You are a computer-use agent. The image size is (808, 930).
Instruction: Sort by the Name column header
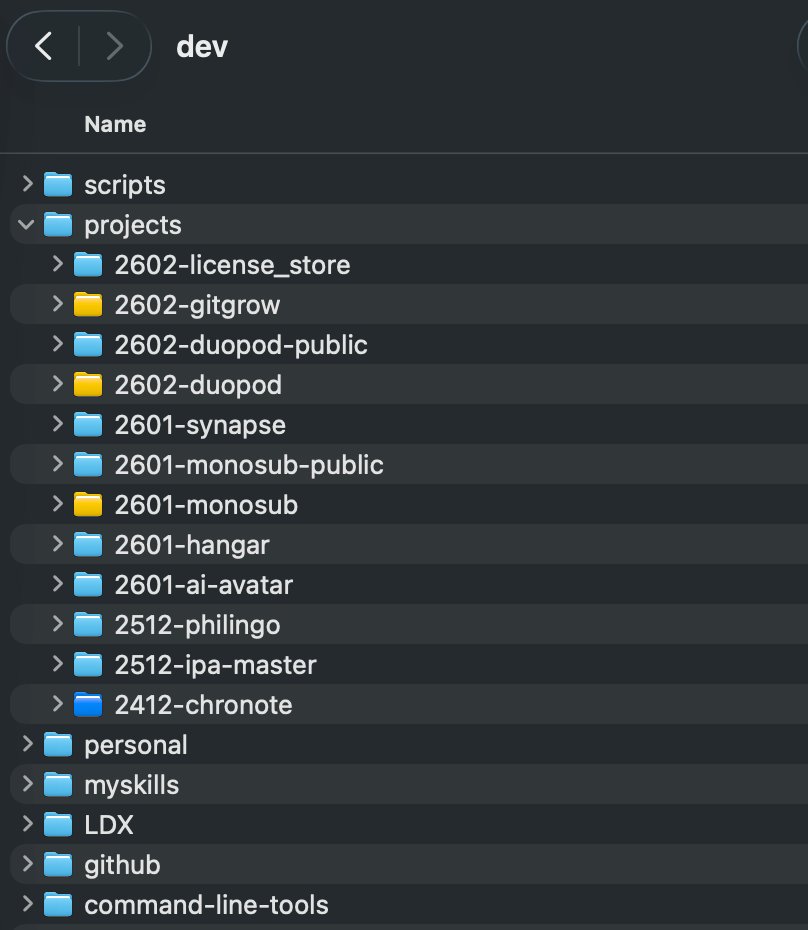coord(115,124)
